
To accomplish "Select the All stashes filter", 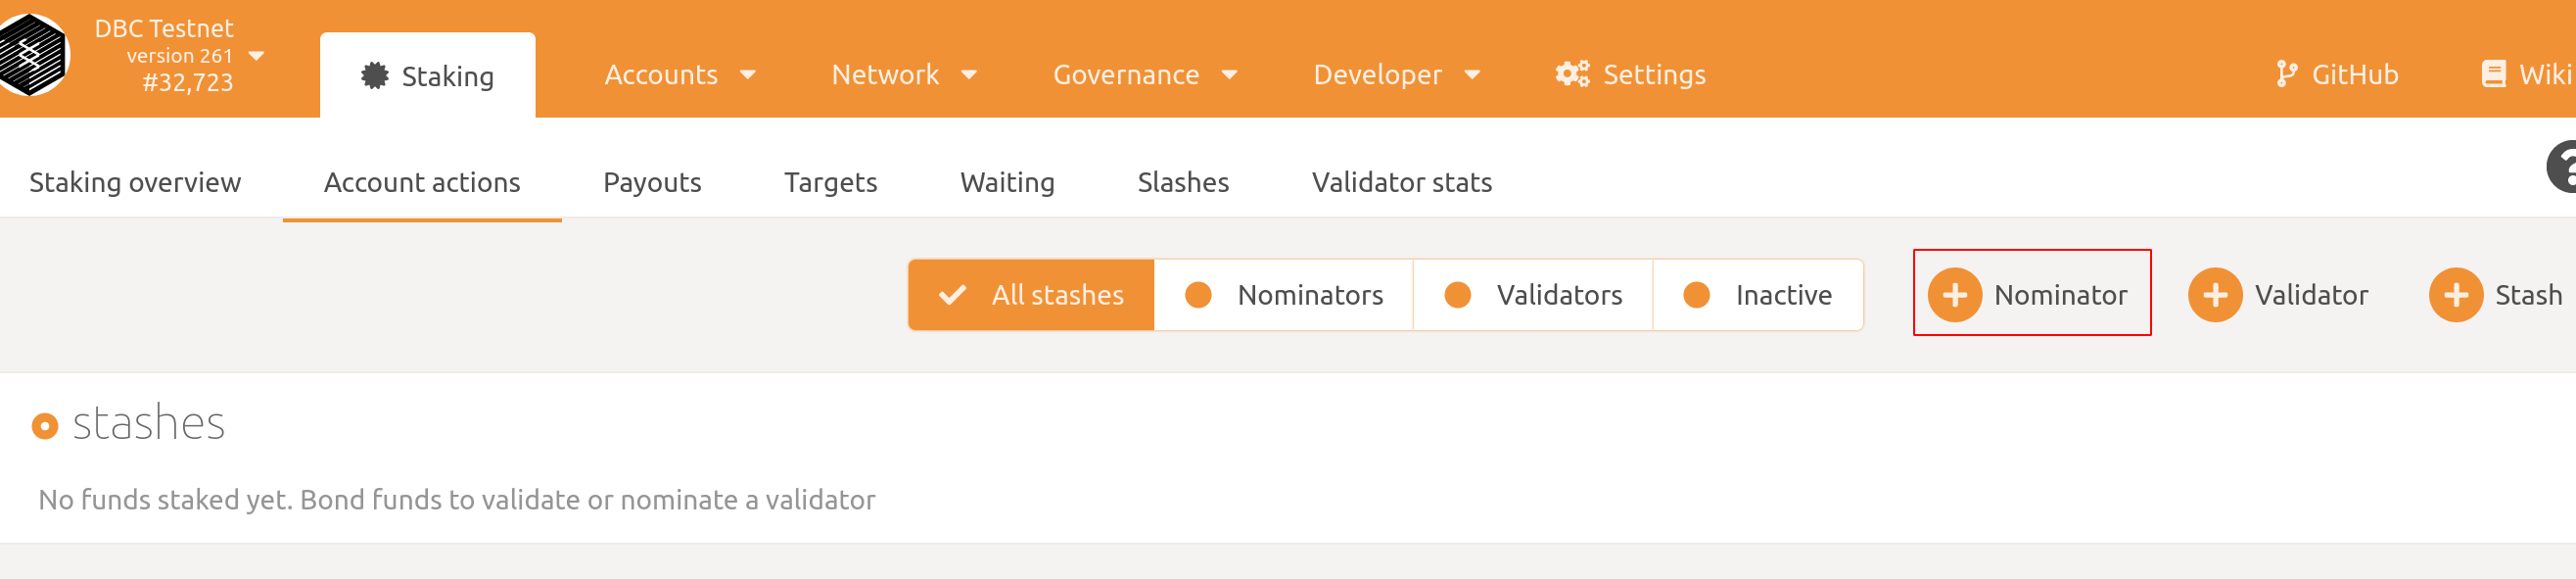I will click(1031, 295).
